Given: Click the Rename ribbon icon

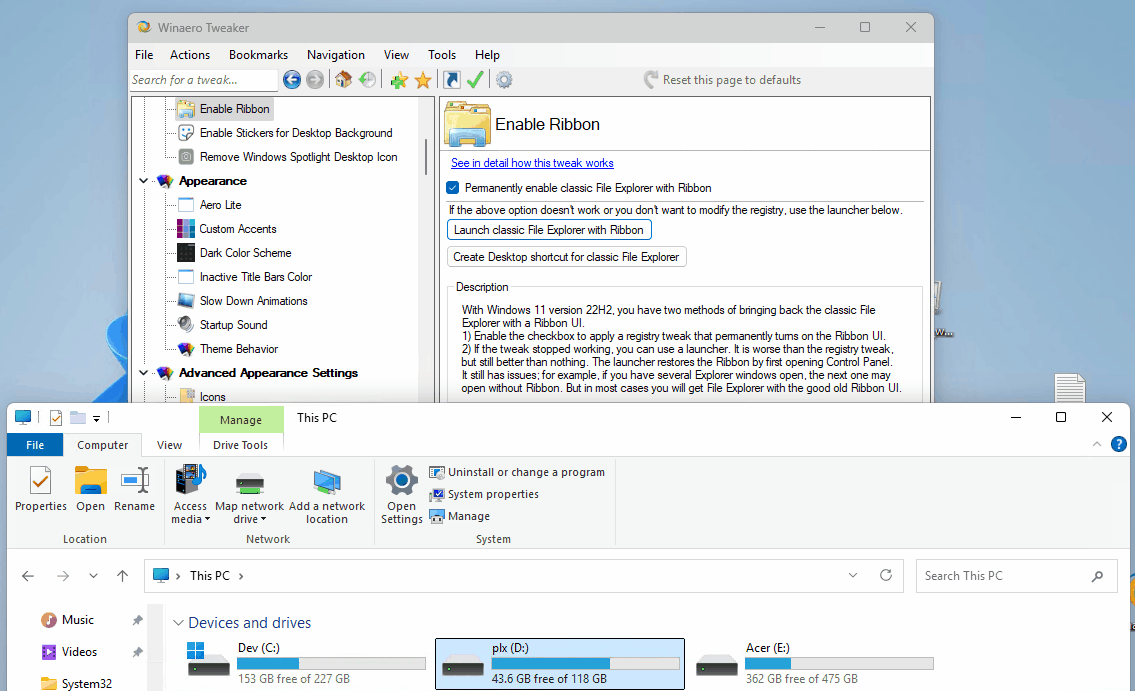Looking at the screenshot, I should [x=134, y=489].
